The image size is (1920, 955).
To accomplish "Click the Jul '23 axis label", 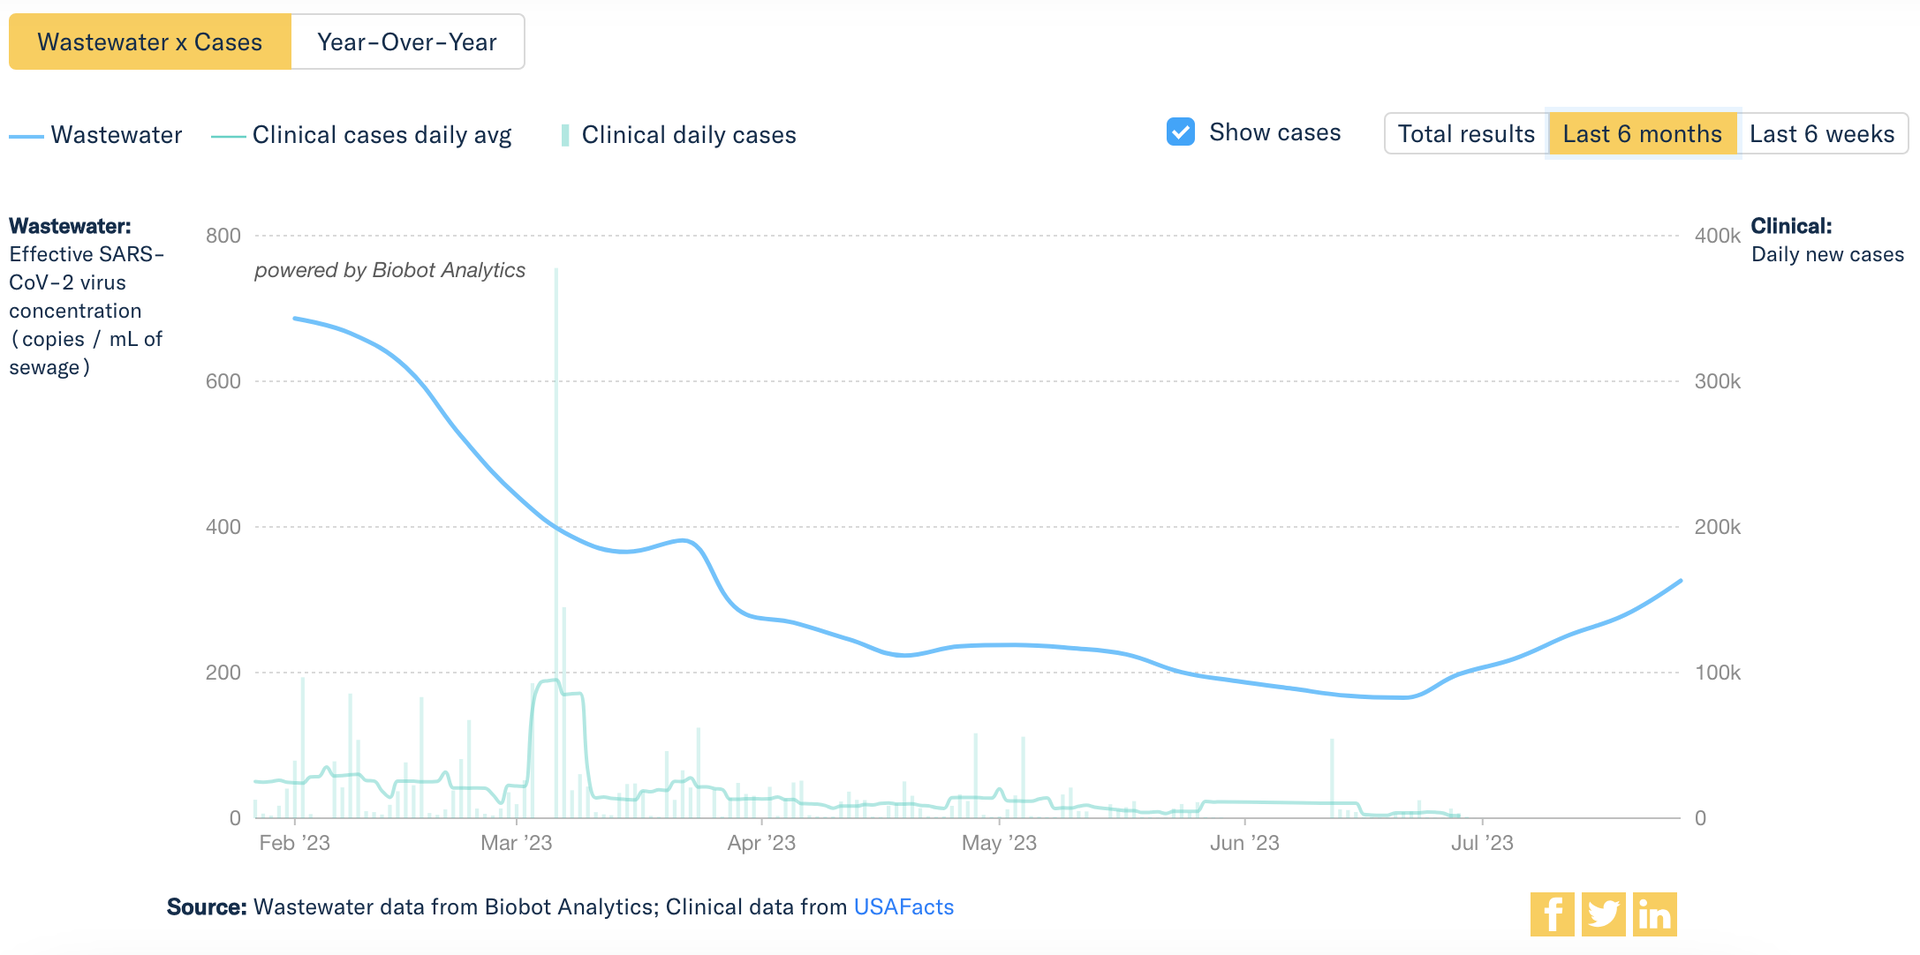I will [1482, 843].
